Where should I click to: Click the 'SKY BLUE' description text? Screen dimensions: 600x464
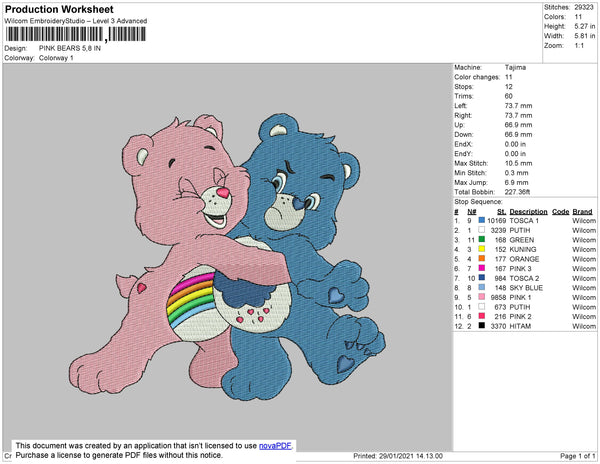point(526,288)
